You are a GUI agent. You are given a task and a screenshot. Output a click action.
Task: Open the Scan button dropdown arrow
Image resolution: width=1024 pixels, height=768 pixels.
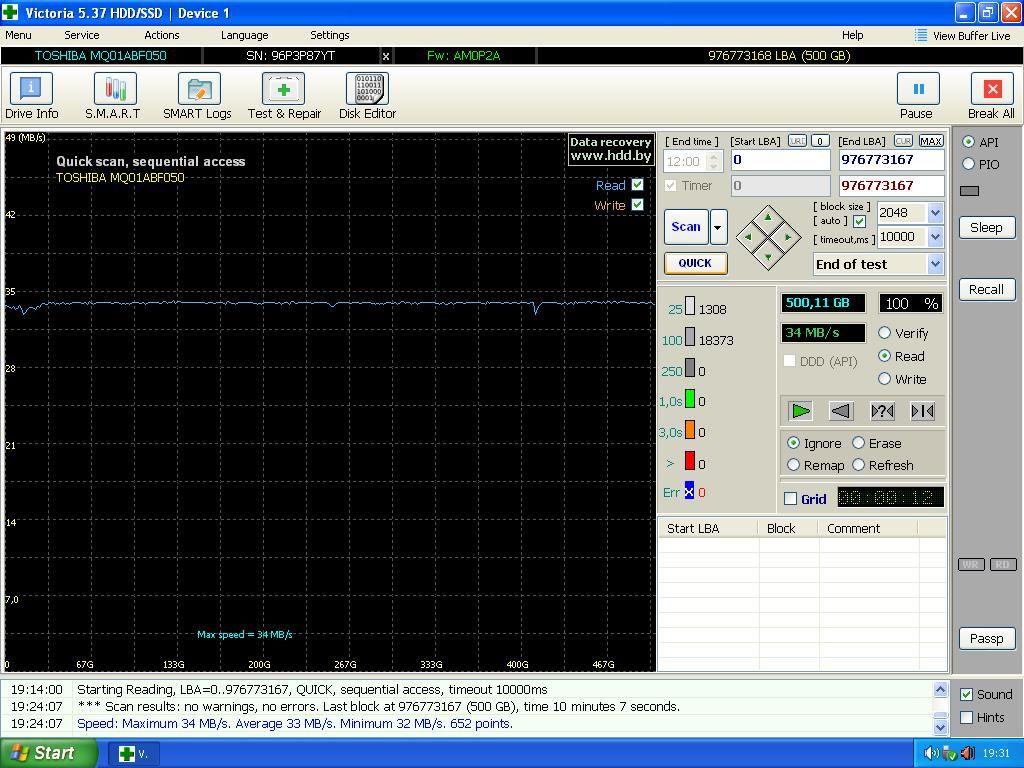click(x=718, y=227)
